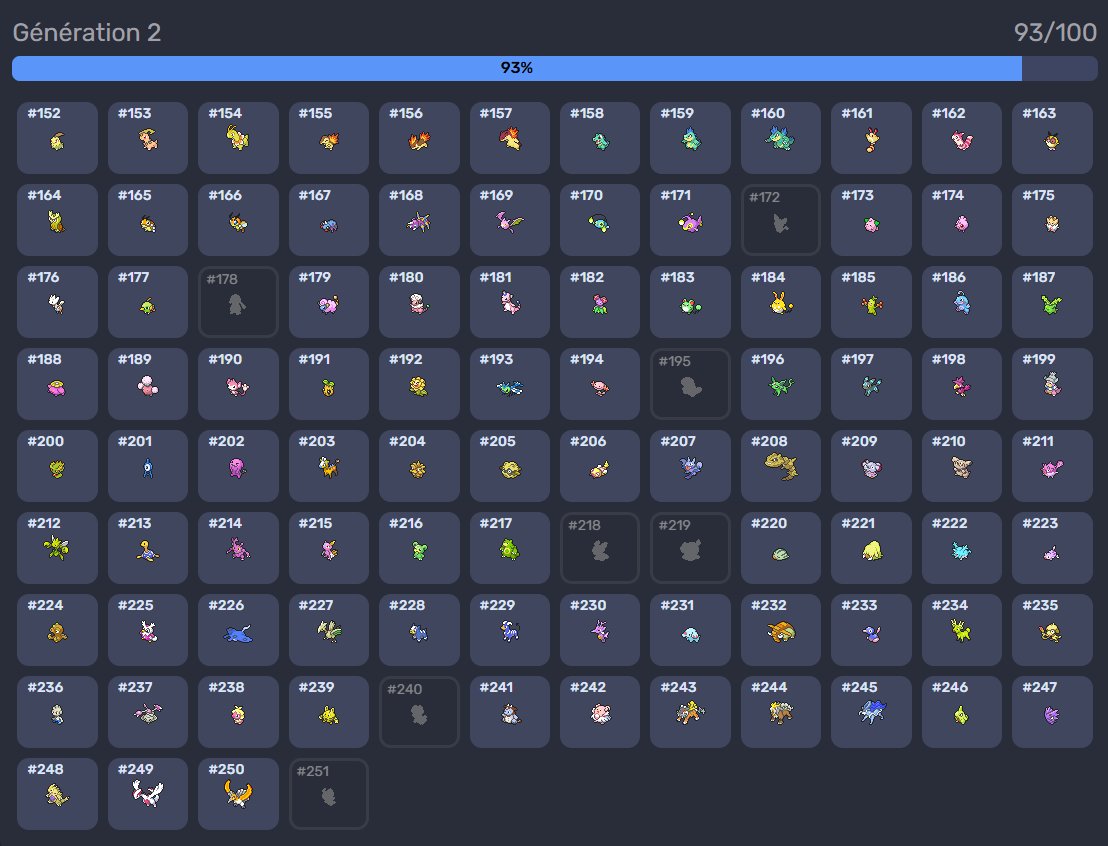Open the #235 Smeargle card
Image resolution: width=1108 pixels, height=846 pixels.
point(1052,630)
